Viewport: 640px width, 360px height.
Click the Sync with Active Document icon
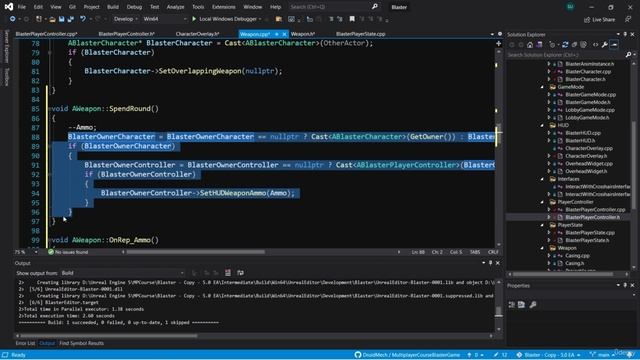[x=565, y=44]
